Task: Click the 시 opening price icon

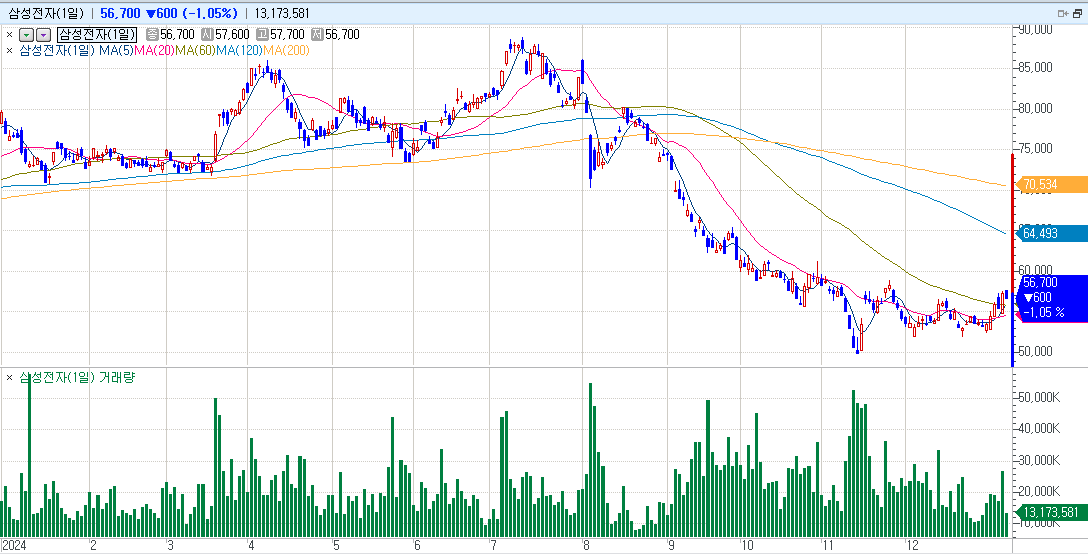Action: [207, 35]
